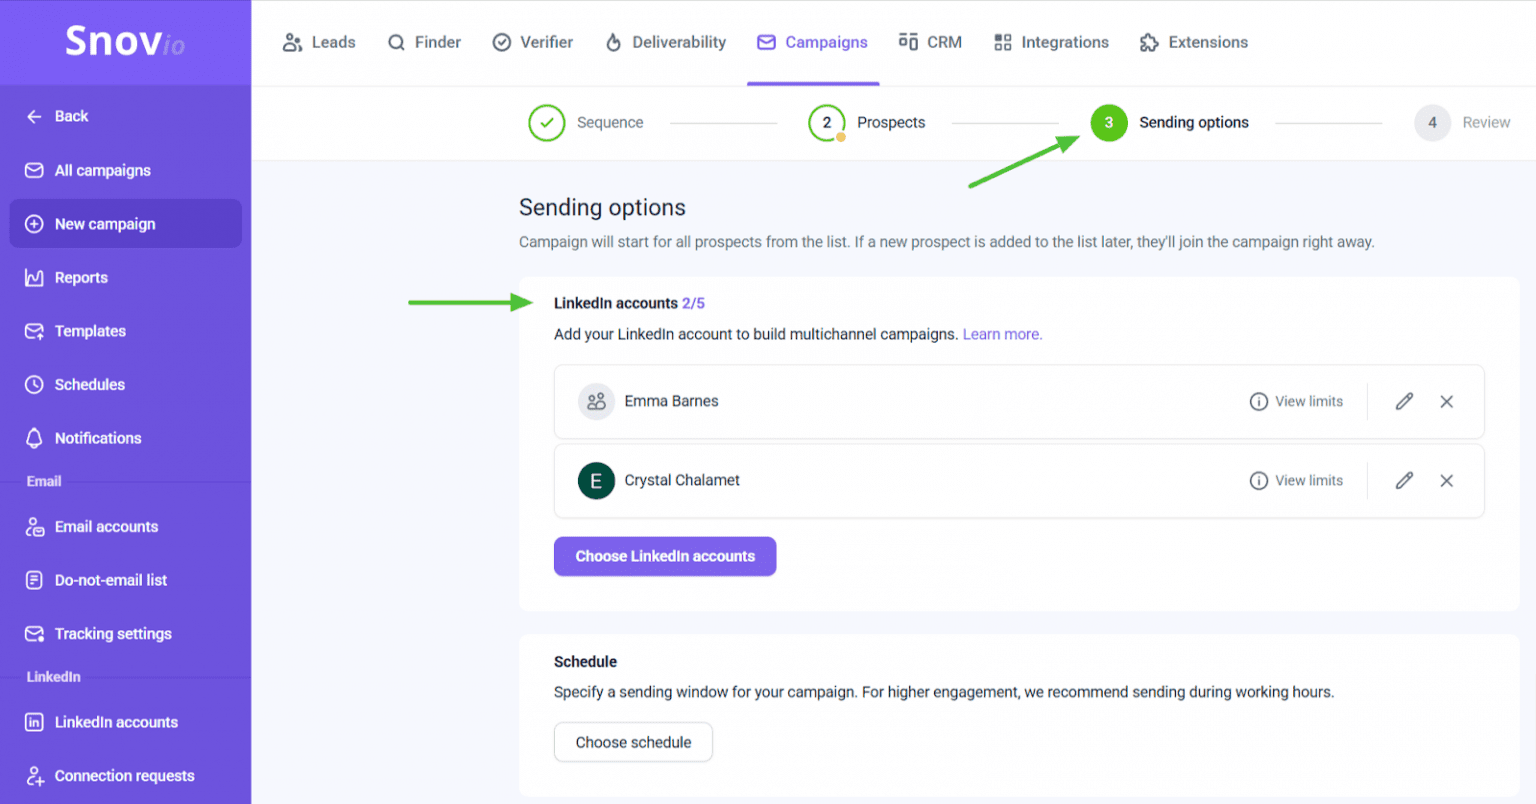Open the Verifier tool from top navigation

point(532,42)
